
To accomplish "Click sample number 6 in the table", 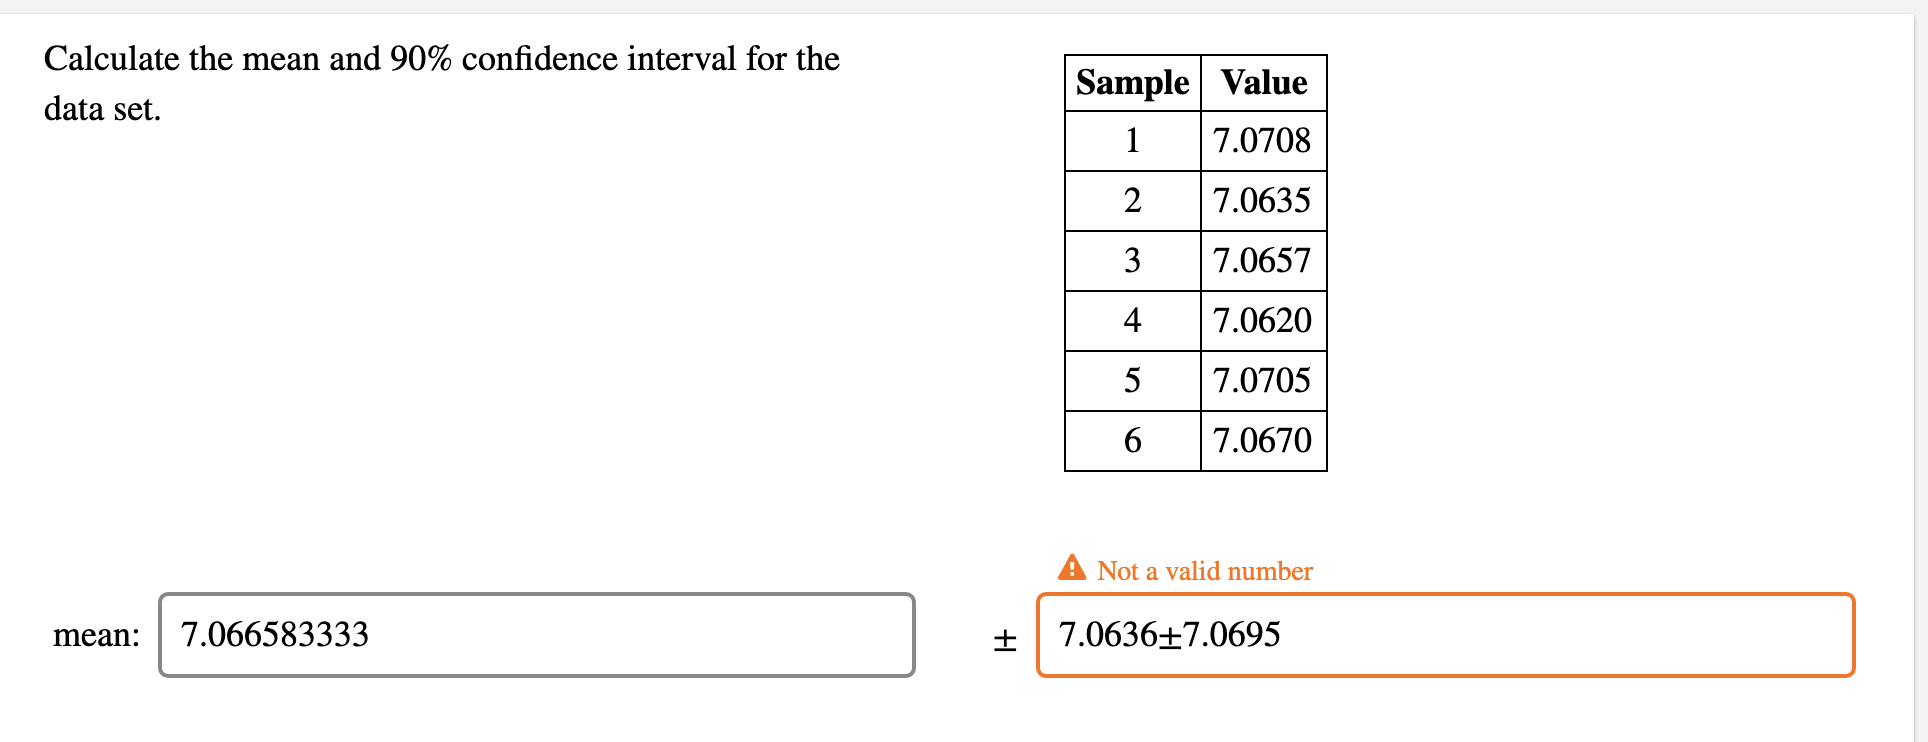I will point(1131,441).
